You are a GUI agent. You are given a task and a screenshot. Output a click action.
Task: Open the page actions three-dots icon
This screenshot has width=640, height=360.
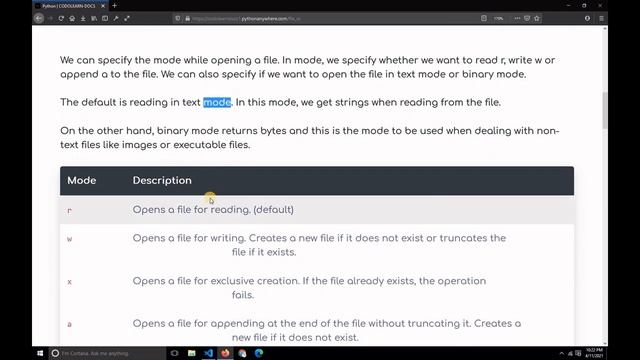(x=517, y=18)
